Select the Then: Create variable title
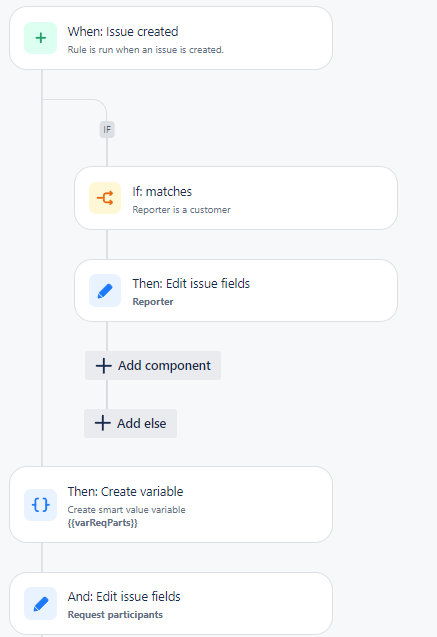 coord(125,492)
